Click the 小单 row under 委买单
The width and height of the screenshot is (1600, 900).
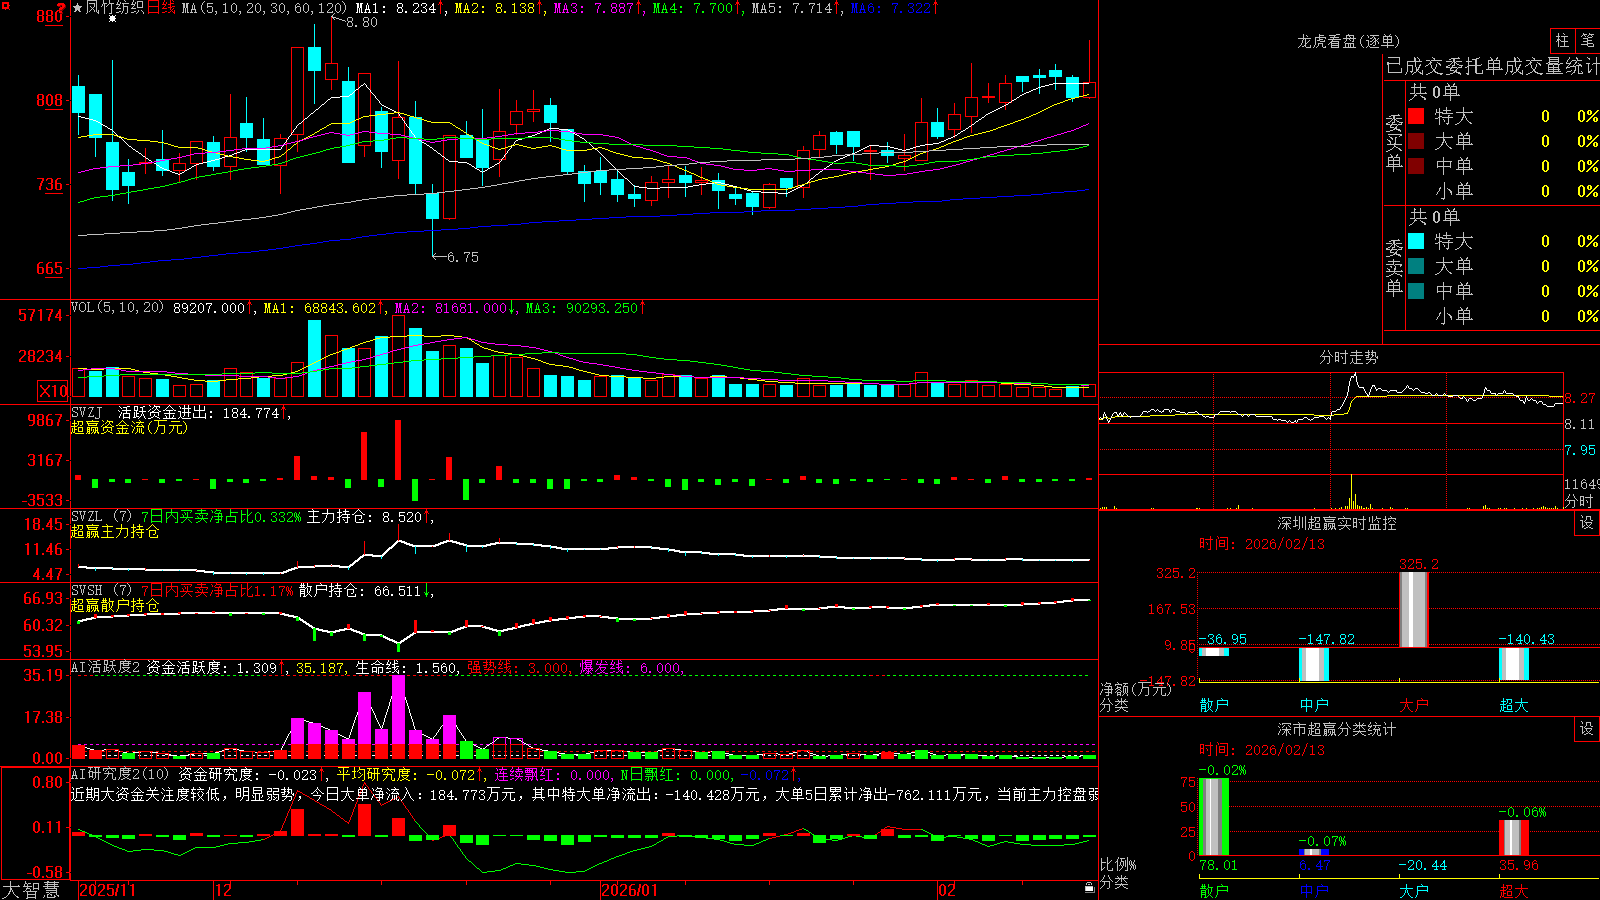click(x=1503, y=191)
